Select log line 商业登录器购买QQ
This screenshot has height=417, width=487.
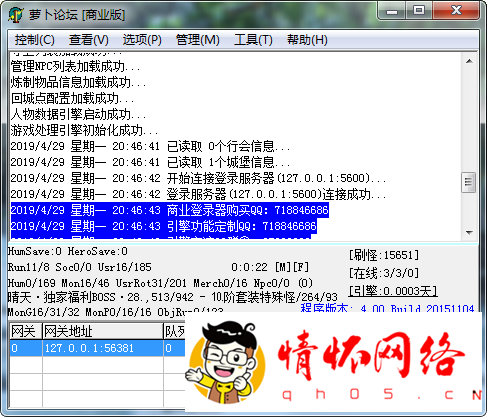tap(170, 210)
